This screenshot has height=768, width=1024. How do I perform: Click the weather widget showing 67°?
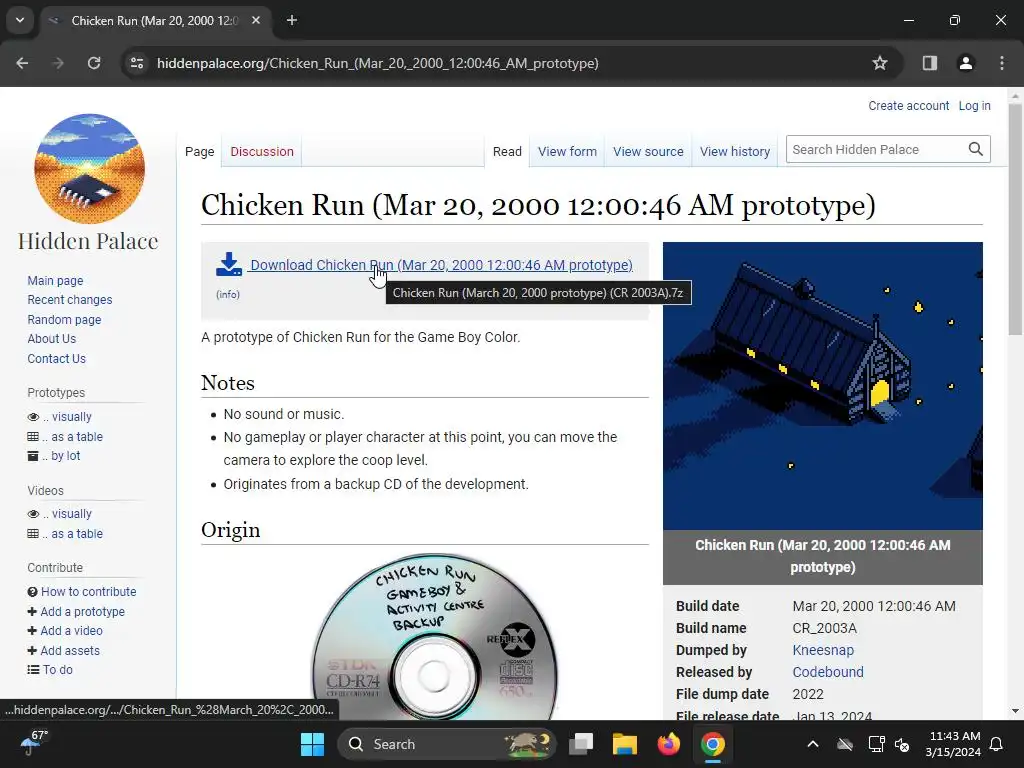pos(34,743)
